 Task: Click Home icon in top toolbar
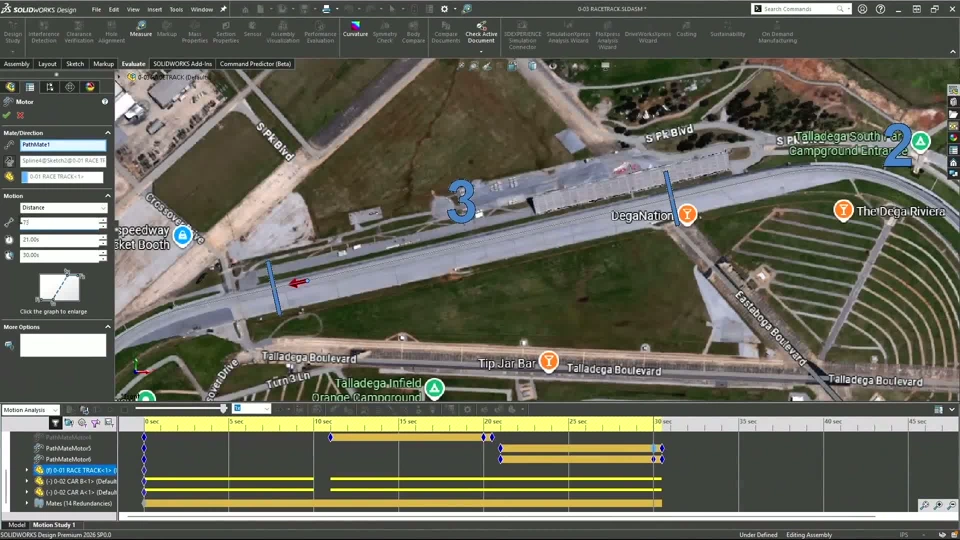(x=244, y=9)
